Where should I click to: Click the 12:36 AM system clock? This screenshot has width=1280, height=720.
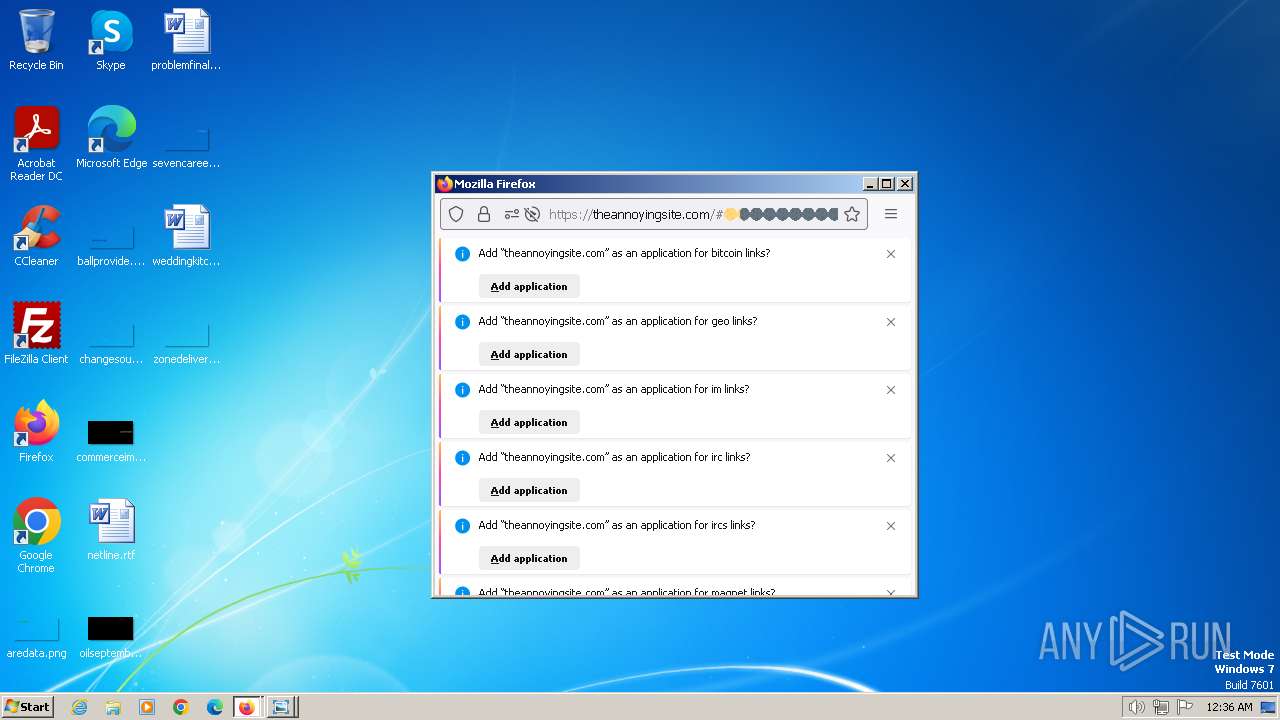pyautogui.click(x=1229, y=707)
